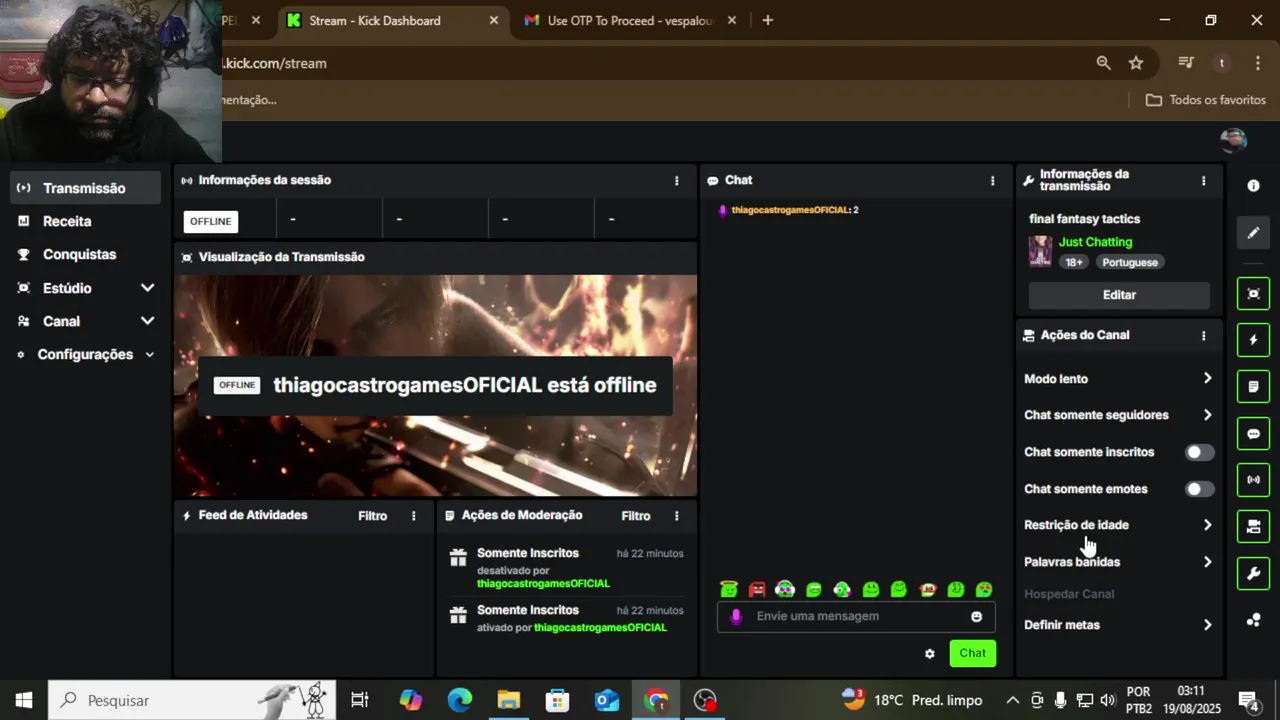The height and width of the screenshot is (720, 1280).
Task: Open Outlook from taskbar
Action: [607, 700]
